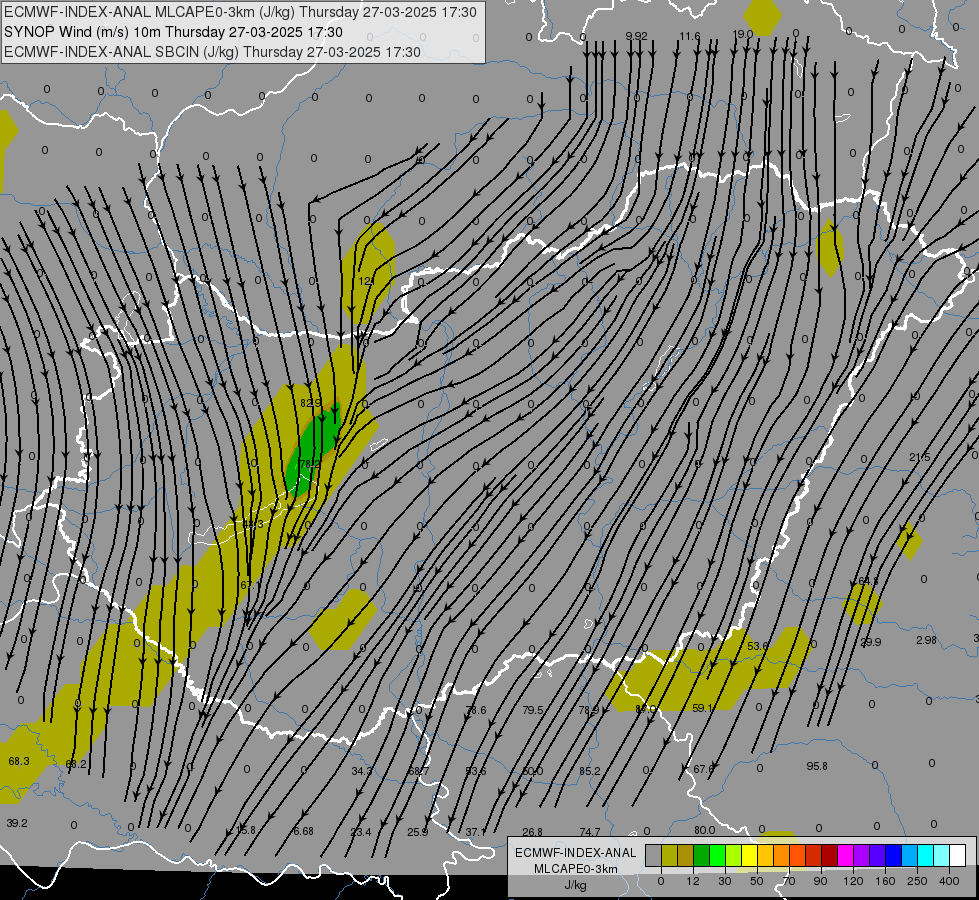Click legend tick value 50
Viewport: 979px width, 900px height.
click(757, 881)
